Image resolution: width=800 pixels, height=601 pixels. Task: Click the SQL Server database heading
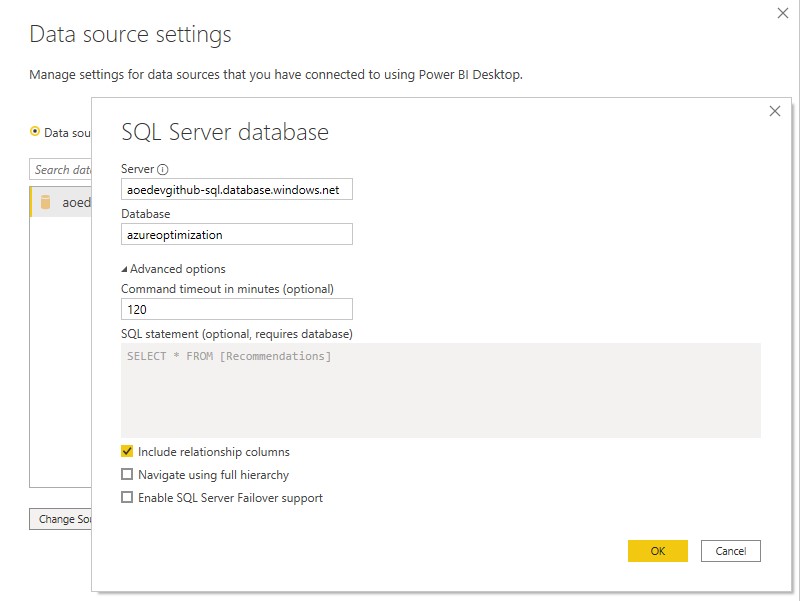(x=225, y=132)
